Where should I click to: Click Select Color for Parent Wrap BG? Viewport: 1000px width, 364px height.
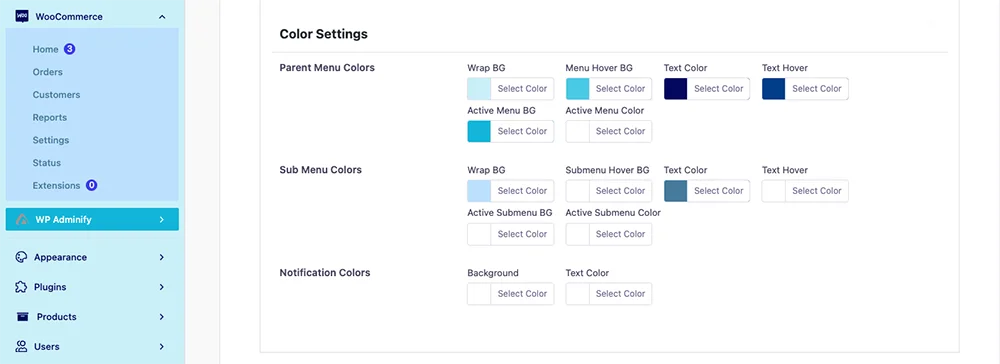(522, 89)
